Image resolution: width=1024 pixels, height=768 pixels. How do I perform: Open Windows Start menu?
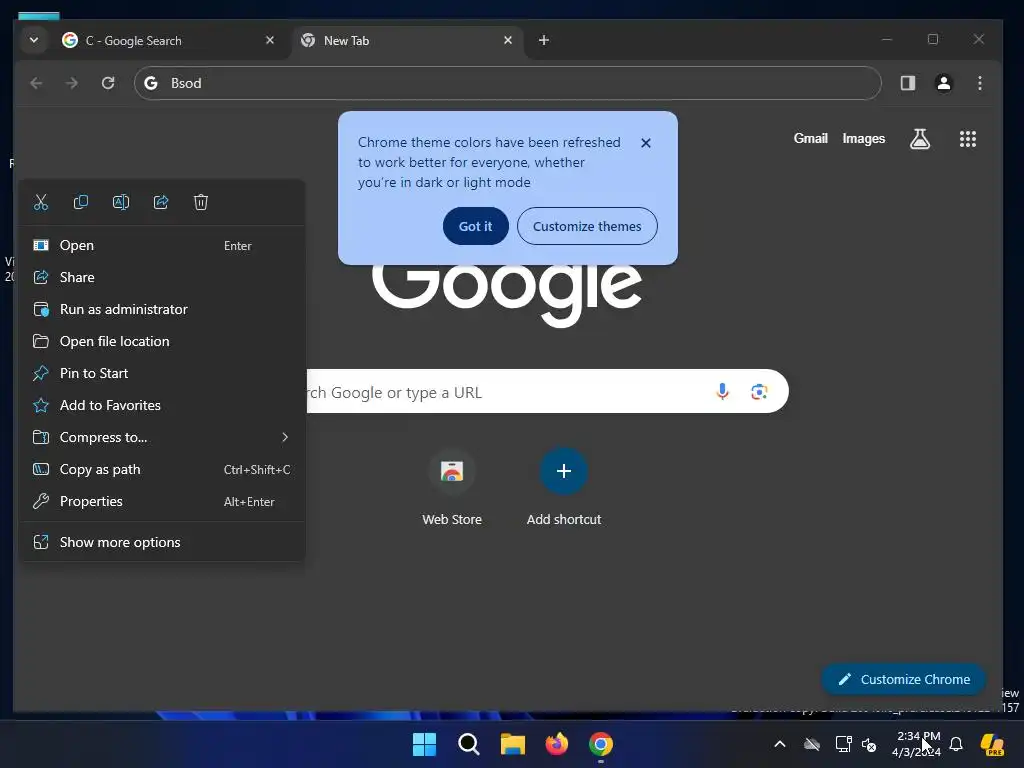tap(424, 744)
